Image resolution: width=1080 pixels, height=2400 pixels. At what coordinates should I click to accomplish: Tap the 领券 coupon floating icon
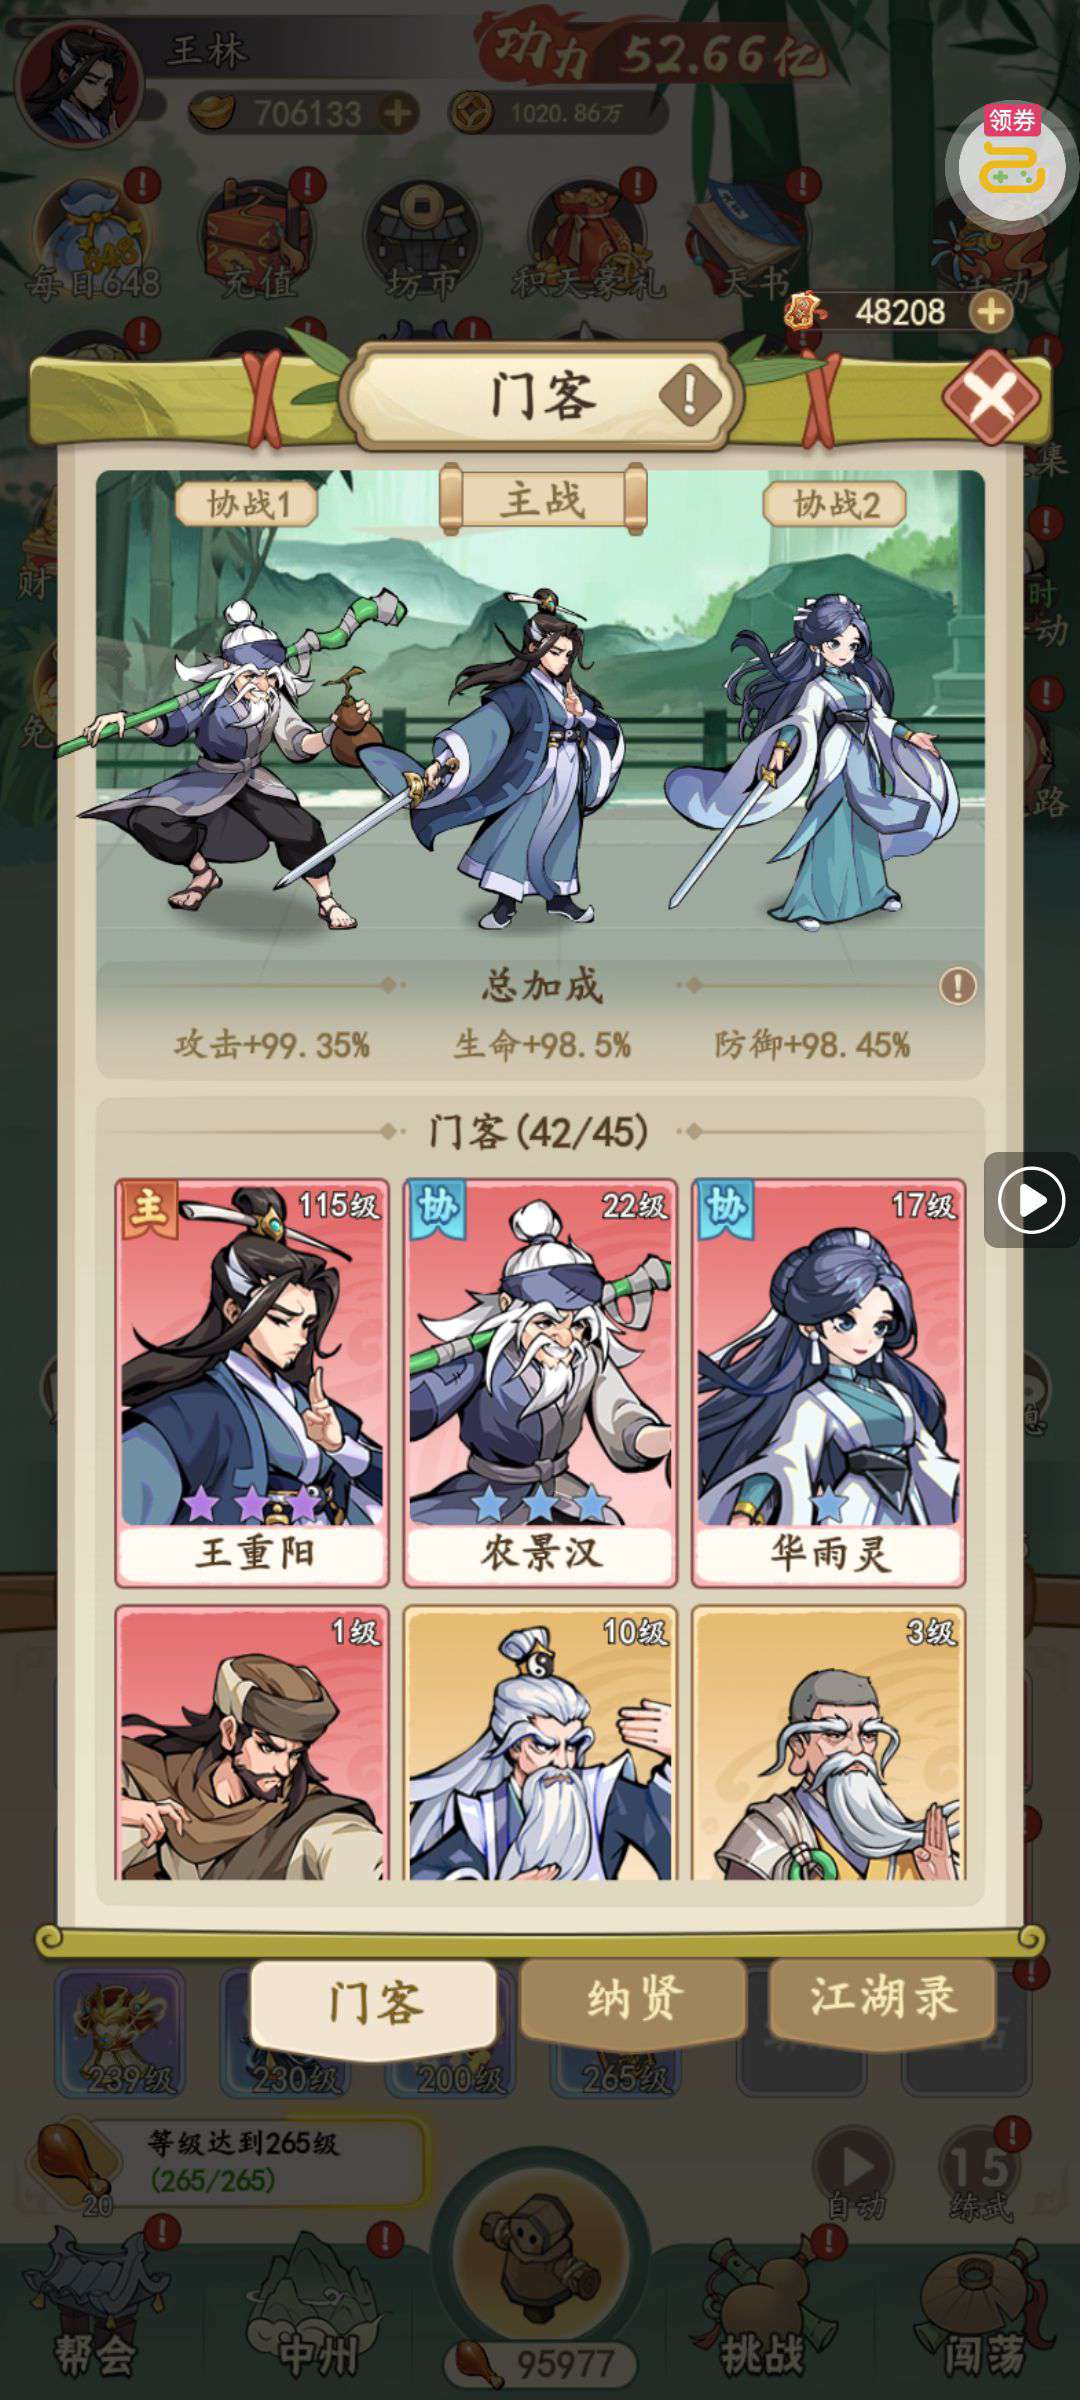pyautogui.click(x=1011, y=161)
